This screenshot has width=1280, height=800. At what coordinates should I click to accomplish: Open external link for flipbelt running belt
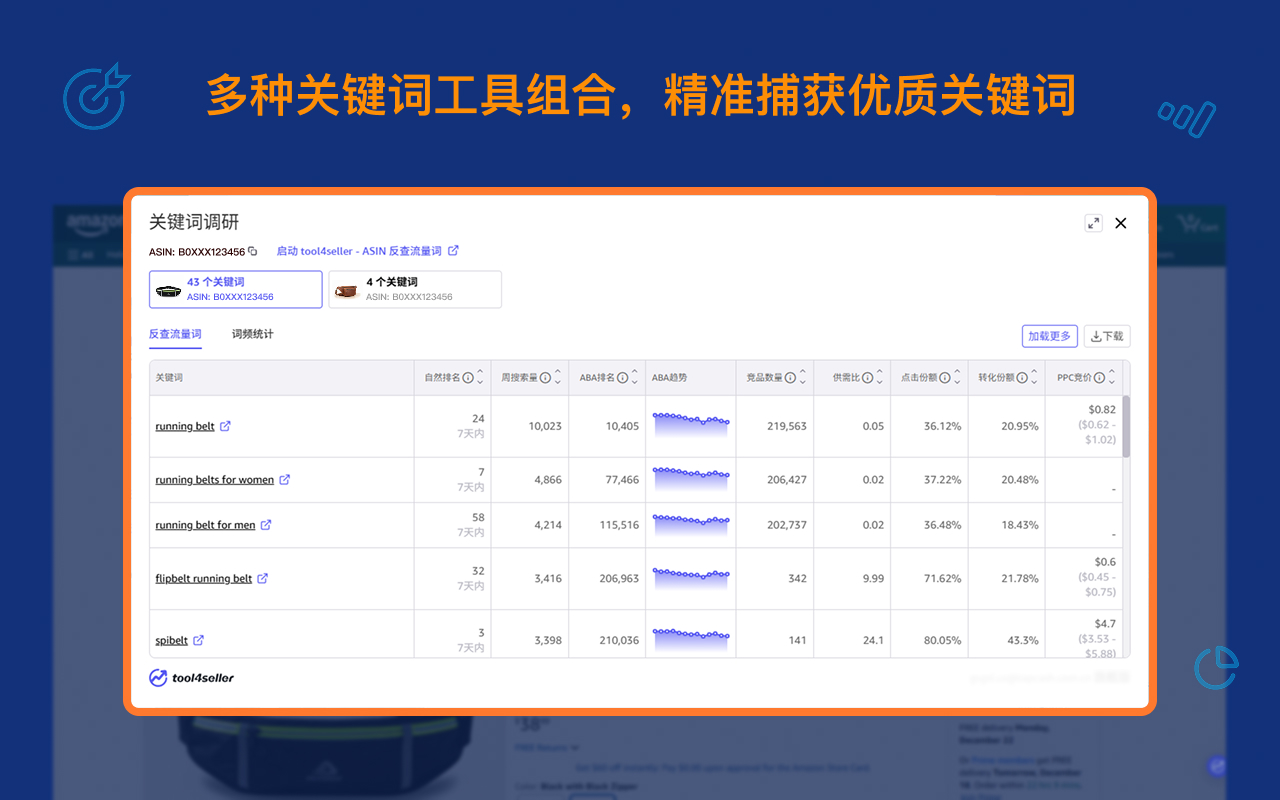(x=262, y=578)
